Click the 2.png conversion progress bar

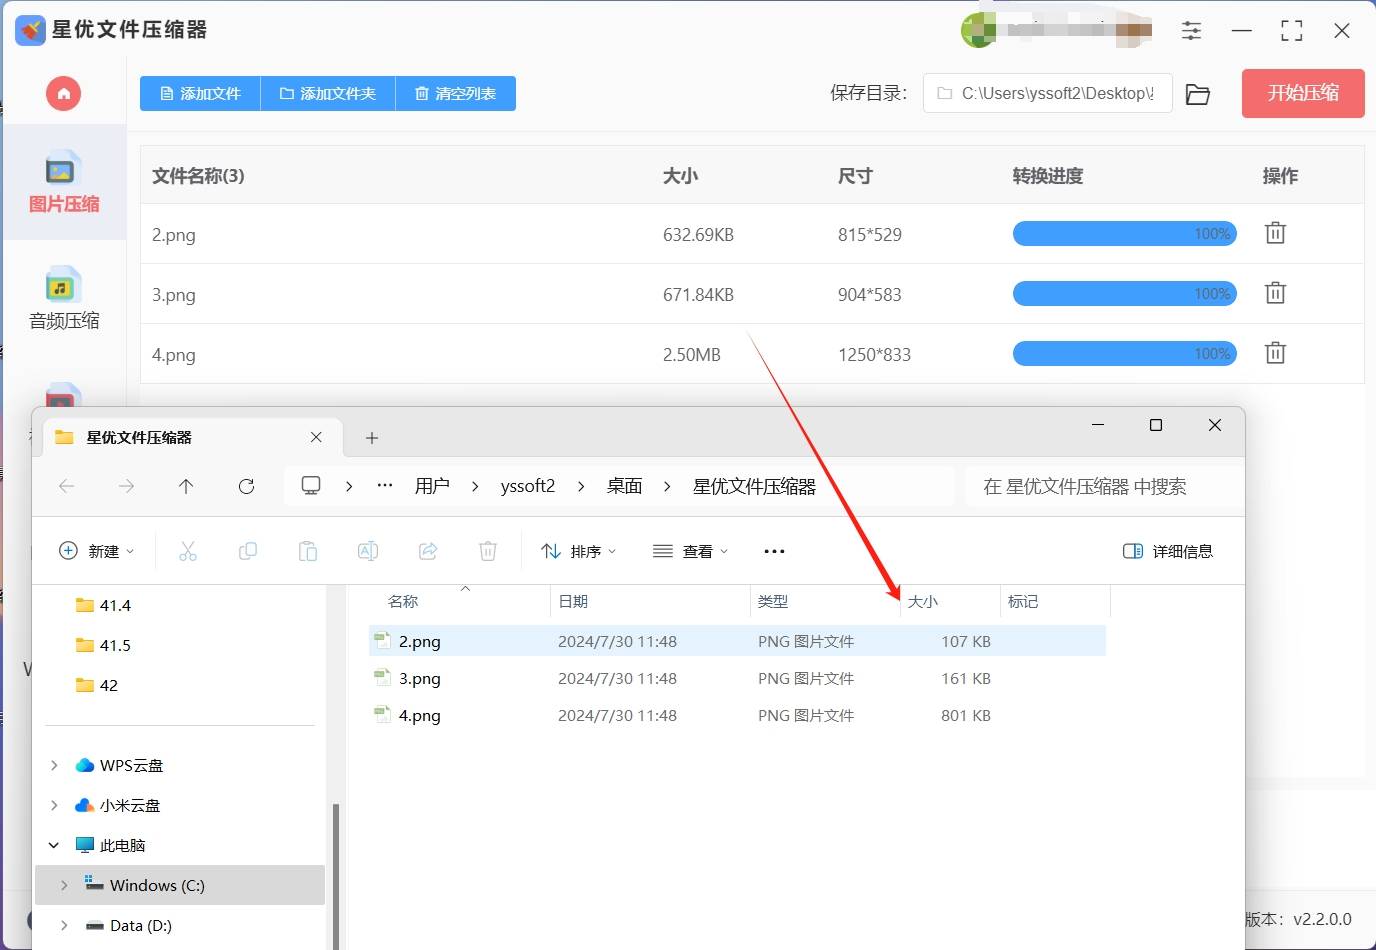click(x=1125, y=234)
